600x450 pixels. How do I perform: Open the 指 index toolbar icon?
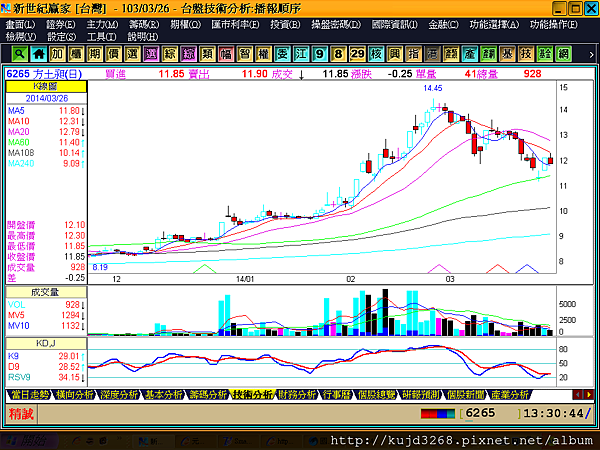click(x=413, y=54)
